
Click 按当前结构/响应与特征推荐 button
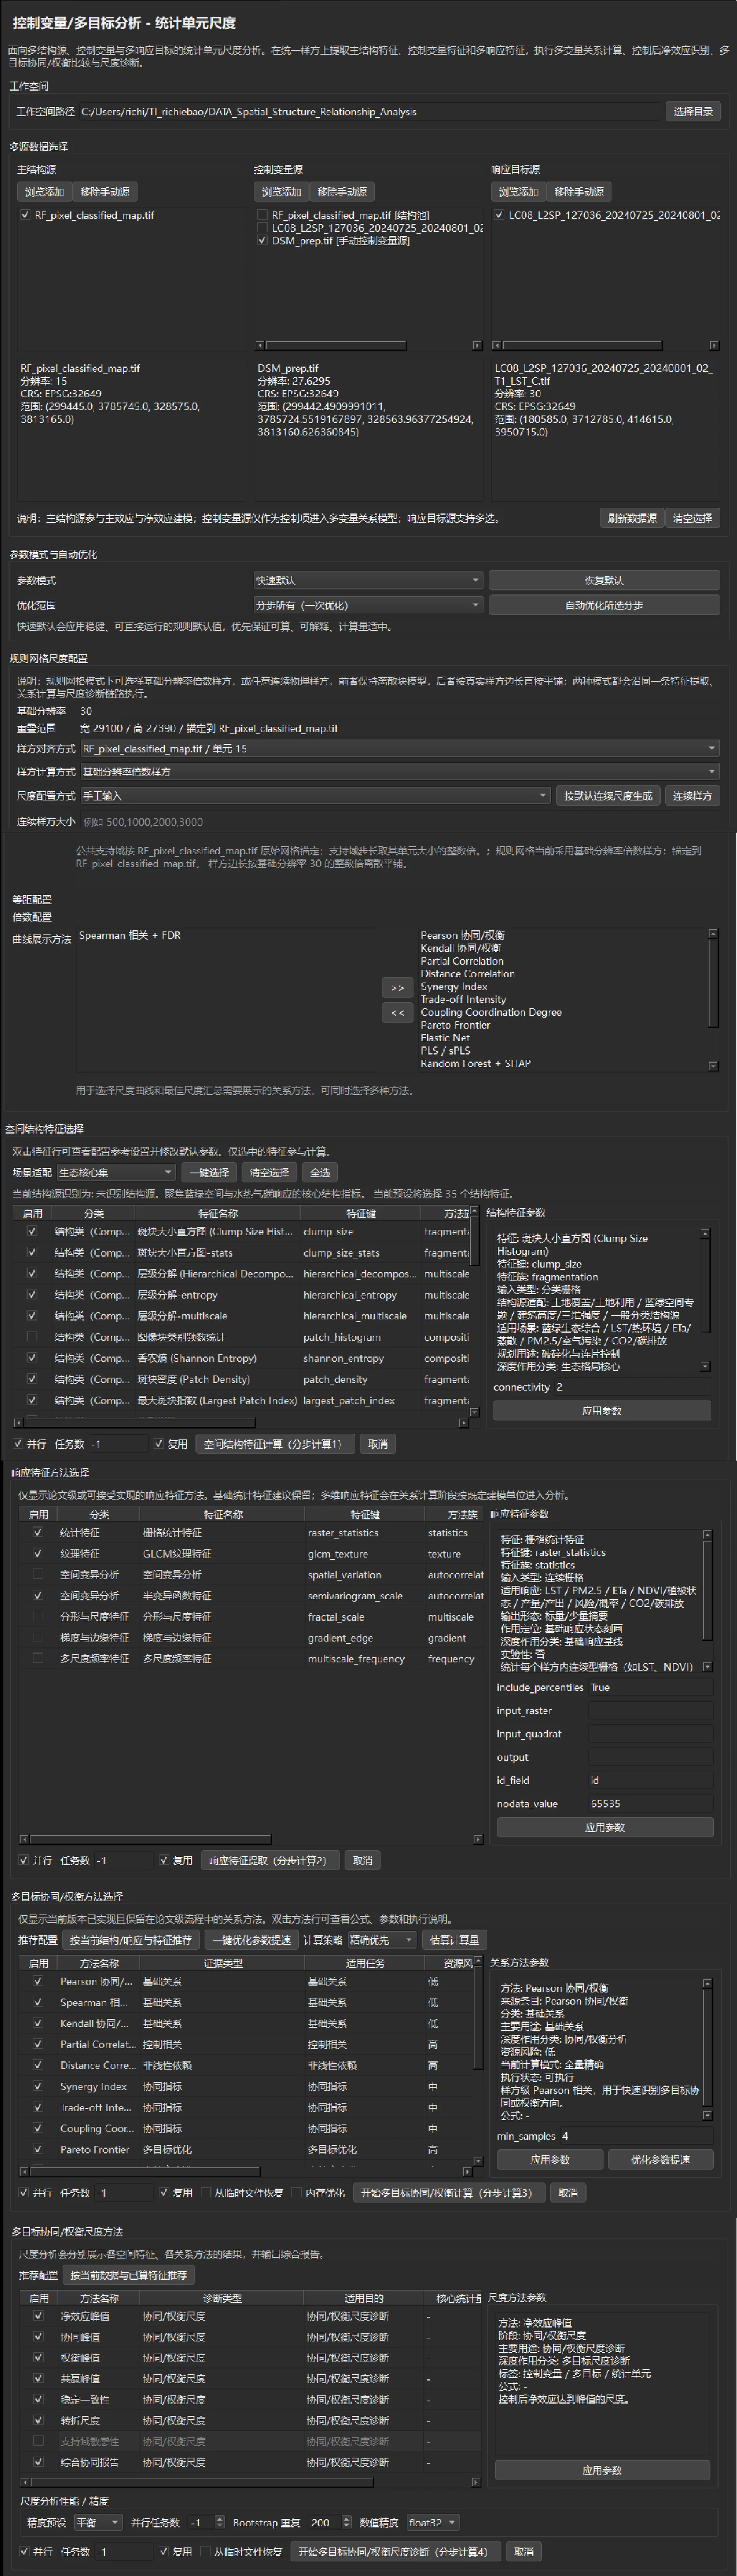(130, 1940)
